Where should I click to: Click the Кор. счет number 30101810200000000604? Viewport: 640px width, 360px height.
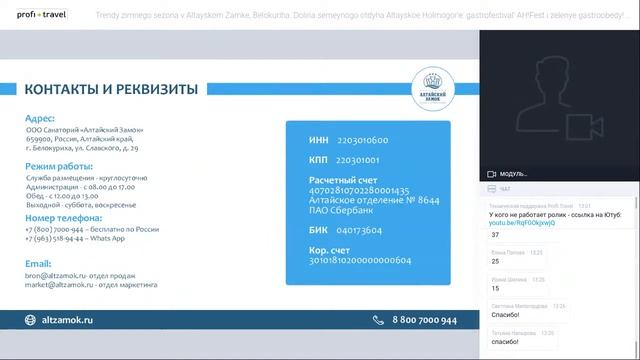pyautogui.click(x=360, y=260)
